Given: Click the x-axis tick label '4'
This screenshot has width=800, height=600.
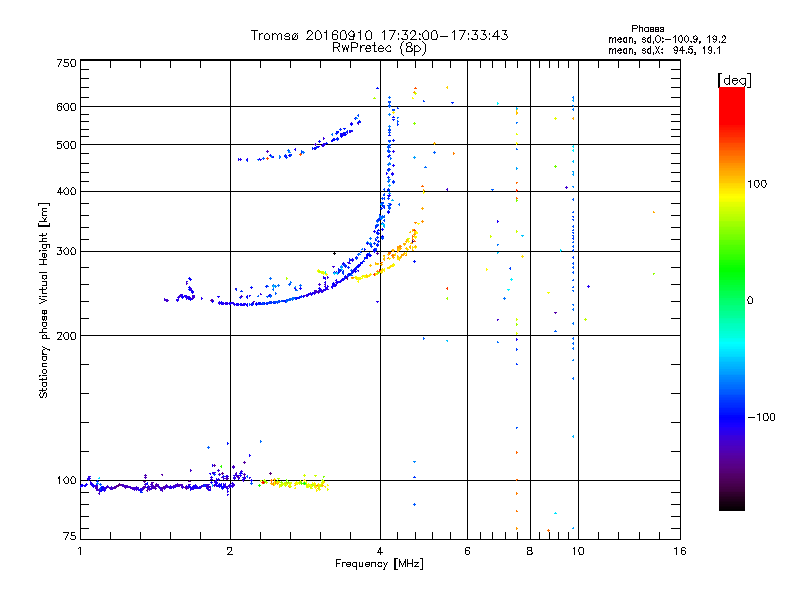Looking at the screenshot, I should (380, 551).
